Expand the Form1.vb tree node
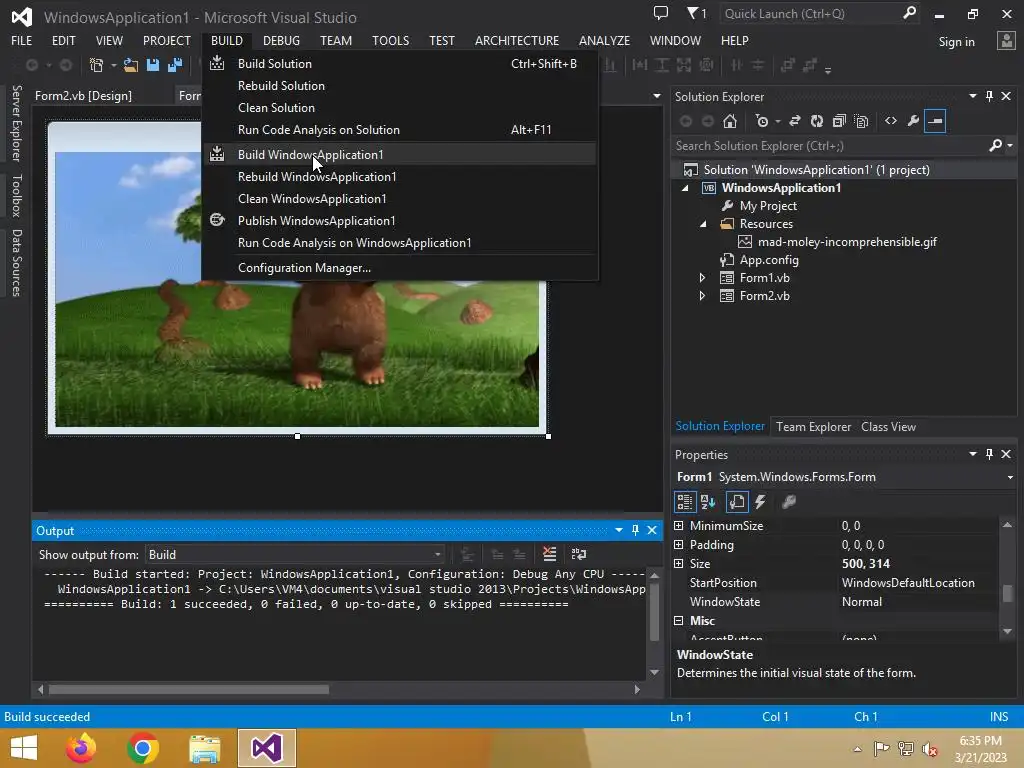 [703, 278]
